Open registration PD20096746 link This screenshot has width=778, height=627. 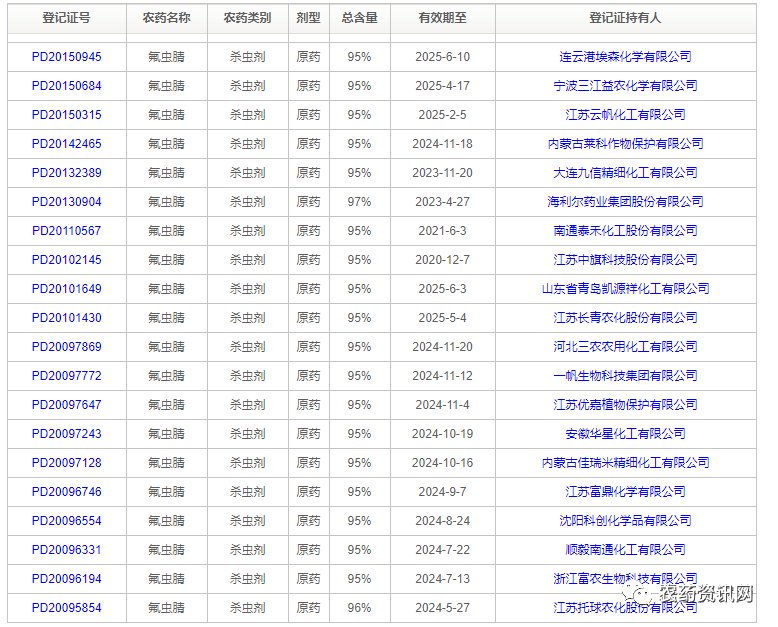[x=66, y=492]
